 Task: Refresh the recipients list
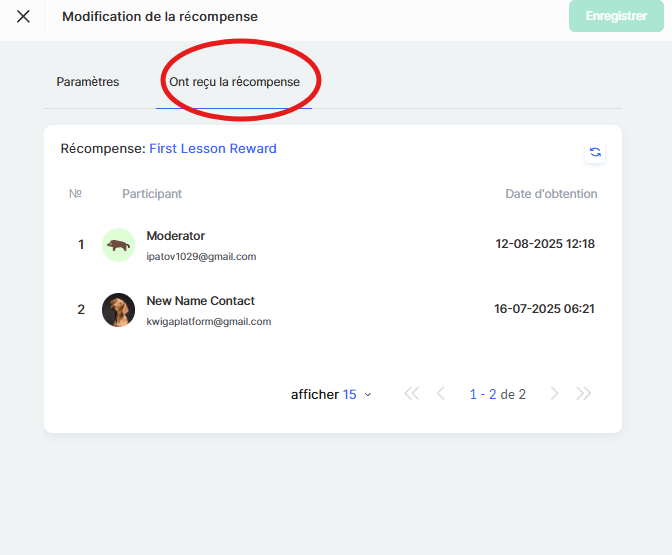pos(595,152)
